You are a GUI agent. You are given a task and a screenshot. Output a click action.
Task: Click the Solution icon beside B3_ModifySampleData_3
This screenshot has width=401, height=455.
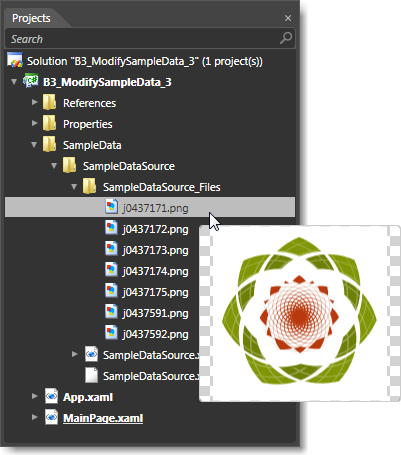pyautogui.click(x=15, y=60)
